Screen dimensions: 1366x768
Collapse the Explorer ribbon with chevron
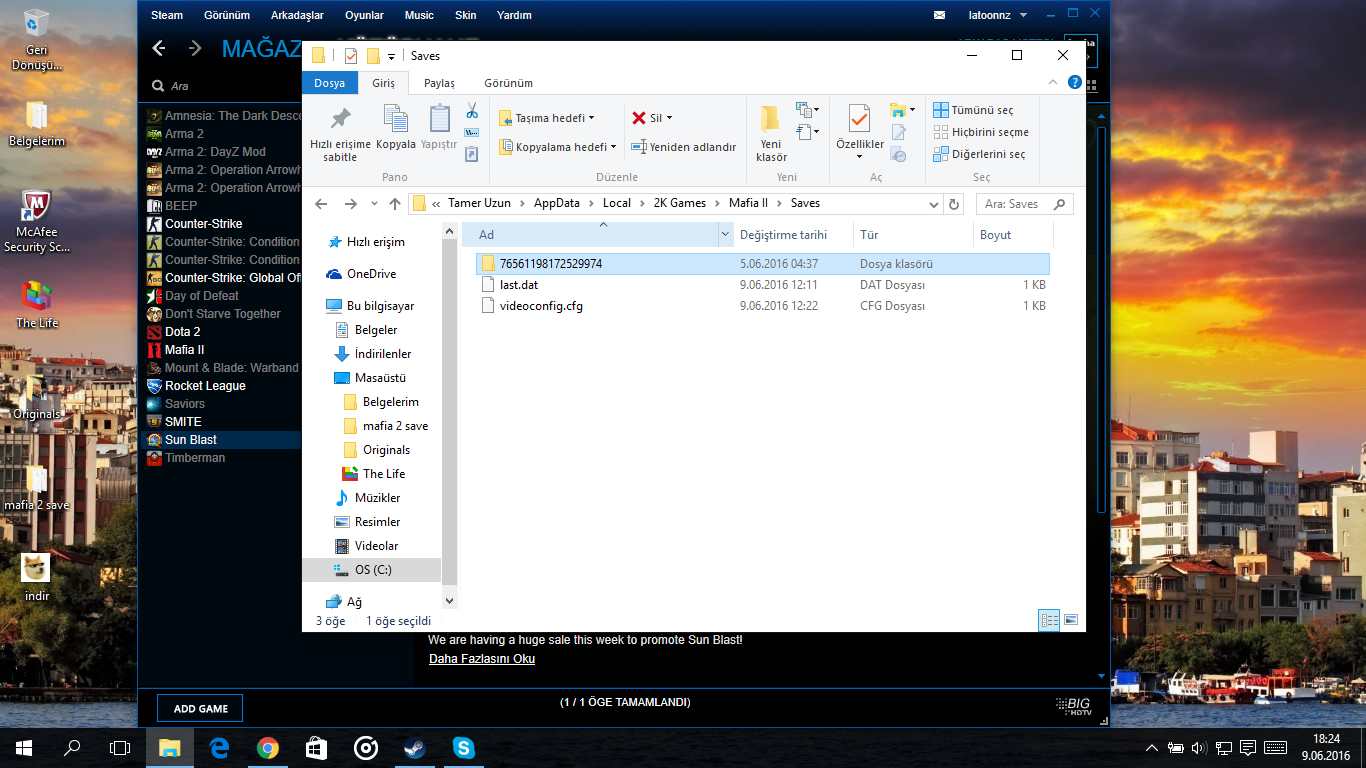(1053, 82)
